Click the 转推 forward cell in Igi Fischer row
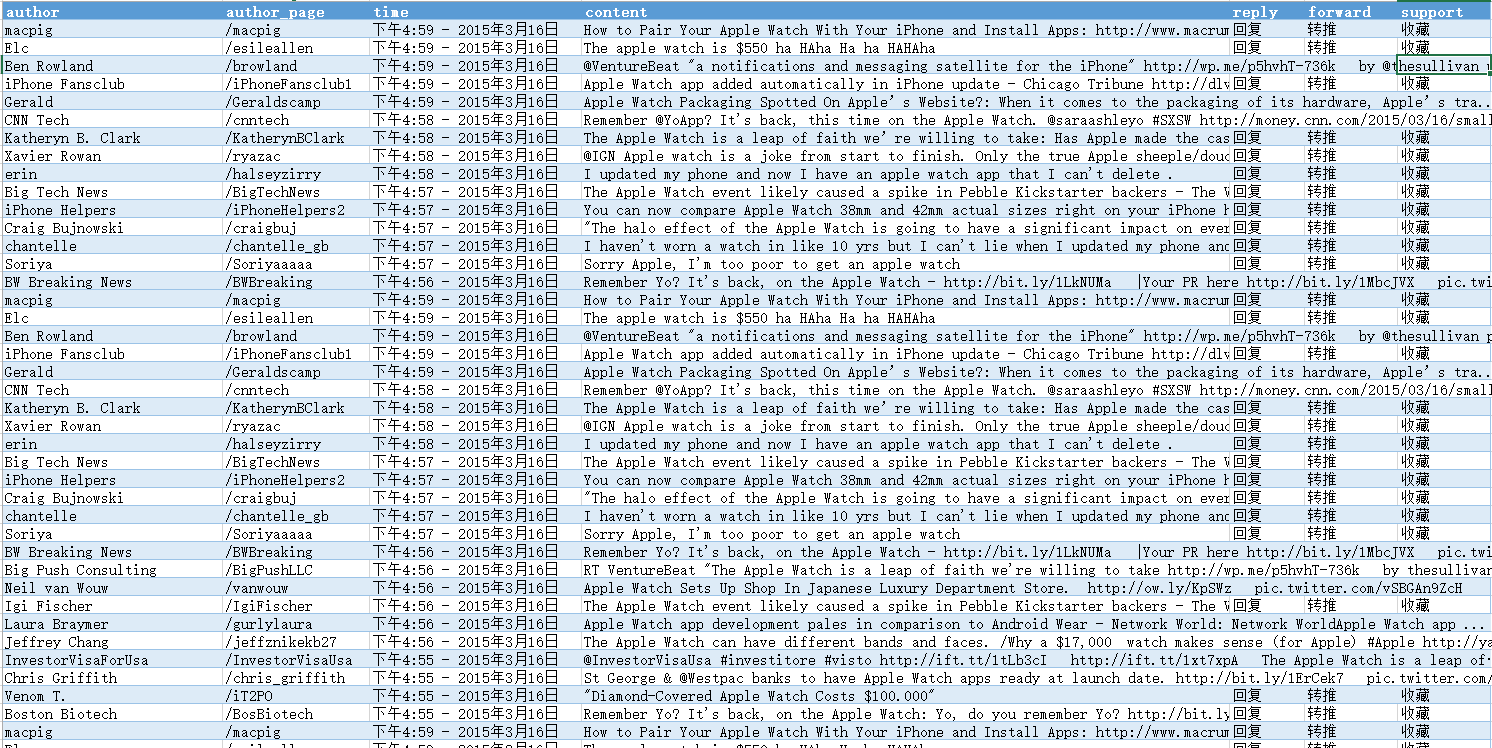Viewport: 1492px width, 748px height. (1351, 606)
